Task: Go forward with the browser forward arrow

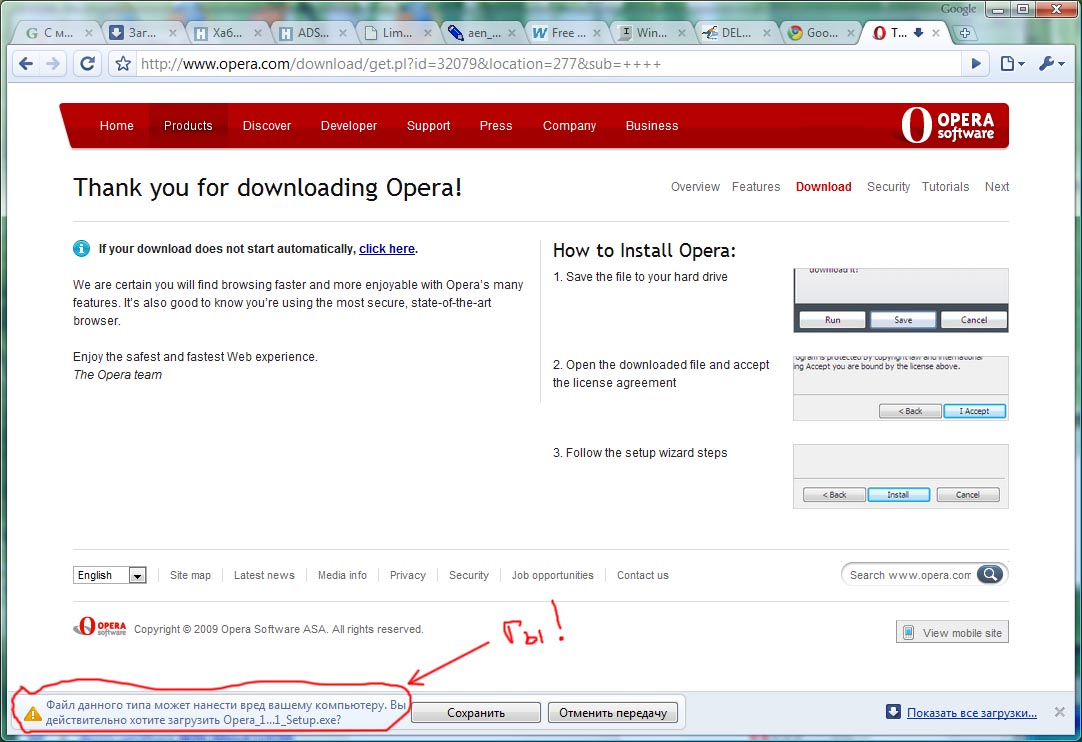Action: tap(53, 64)
